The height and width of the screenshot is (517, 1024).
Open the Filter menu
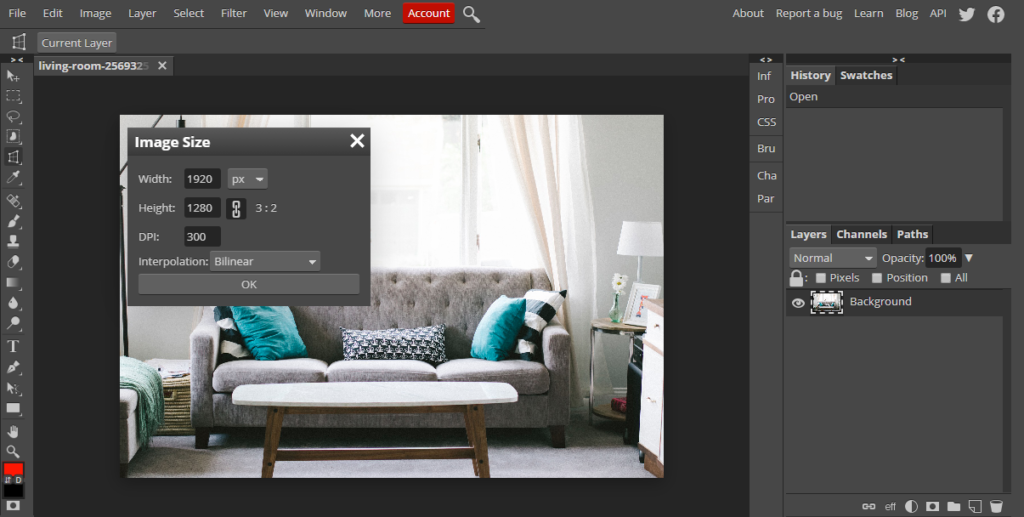click(x=234, y=13)
